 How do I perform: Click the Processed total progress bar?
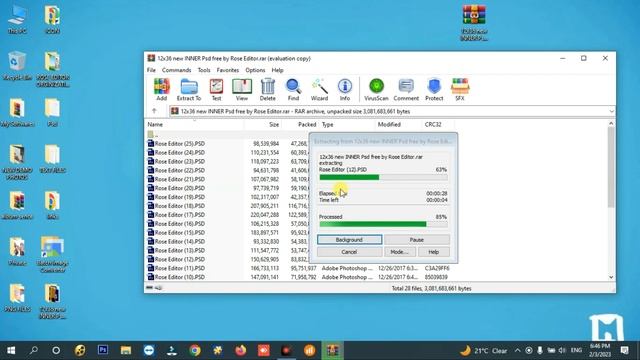point(383,224)
